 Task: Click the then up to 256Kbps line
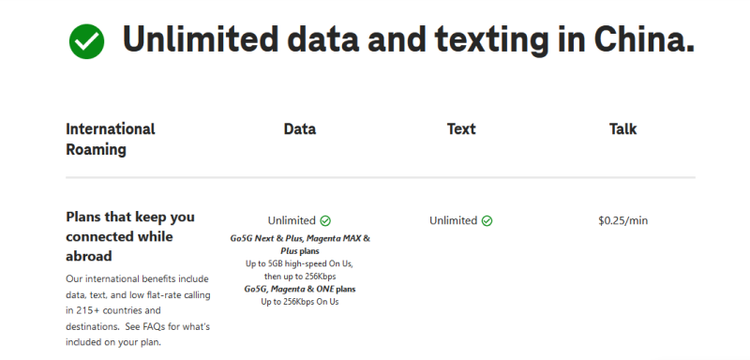tap(300, 276)
